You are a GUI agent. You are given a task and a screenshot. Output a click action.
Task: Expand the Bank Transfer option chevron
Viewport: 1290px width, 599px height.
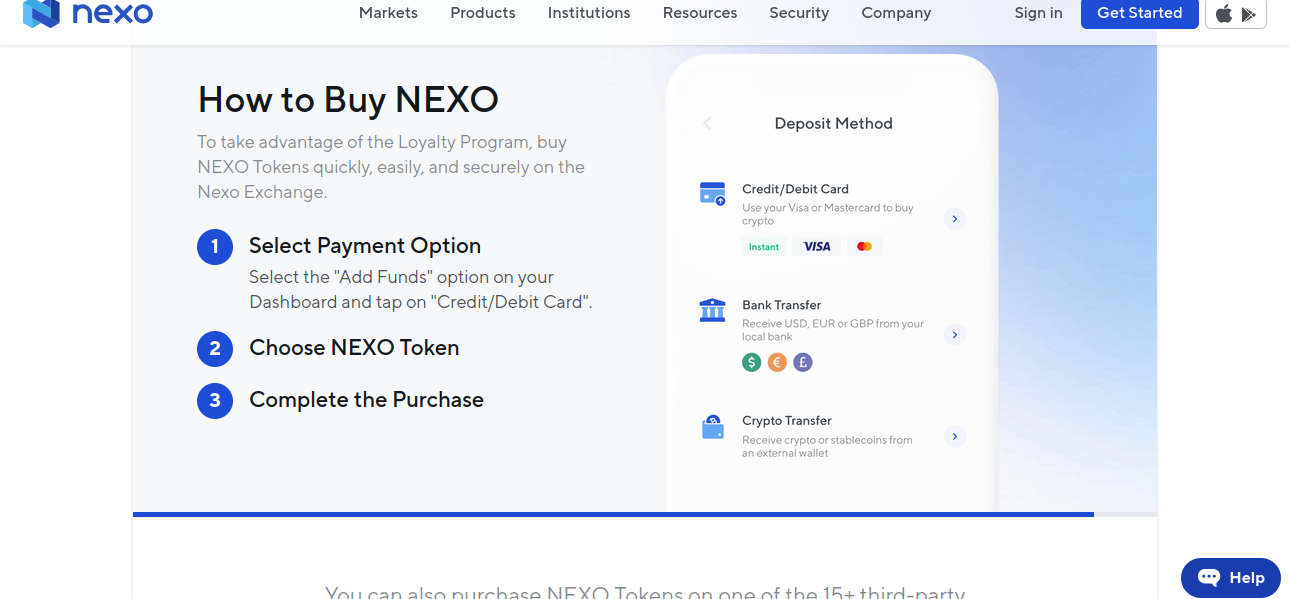(954, 334)
